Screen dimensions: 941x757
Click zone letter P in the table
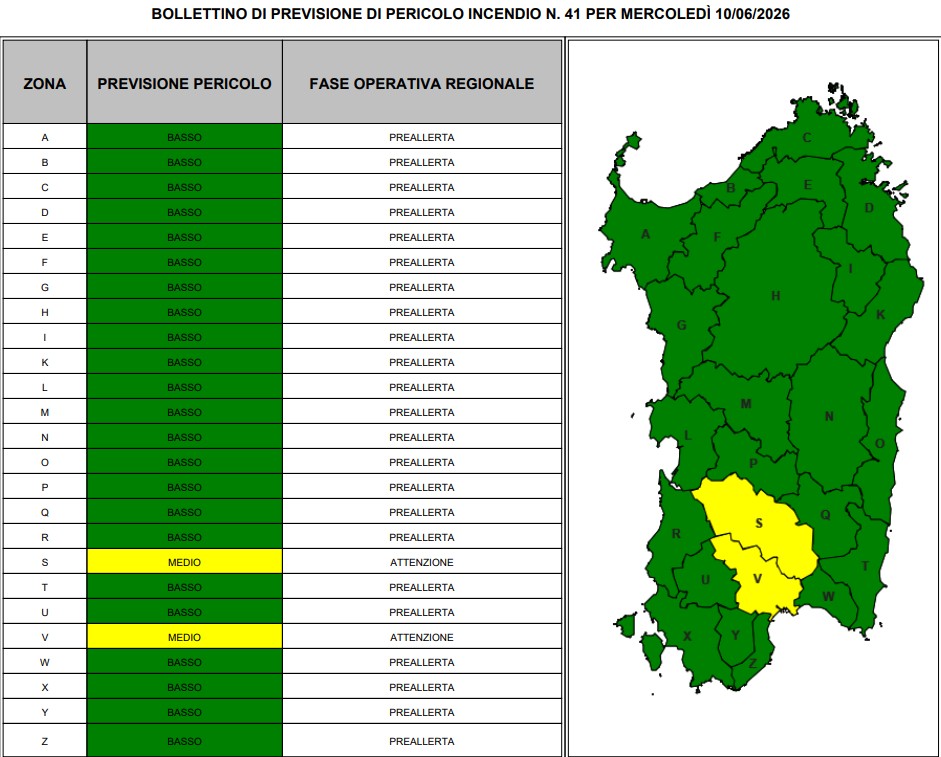pyautogui.click(x=45, y=487)
